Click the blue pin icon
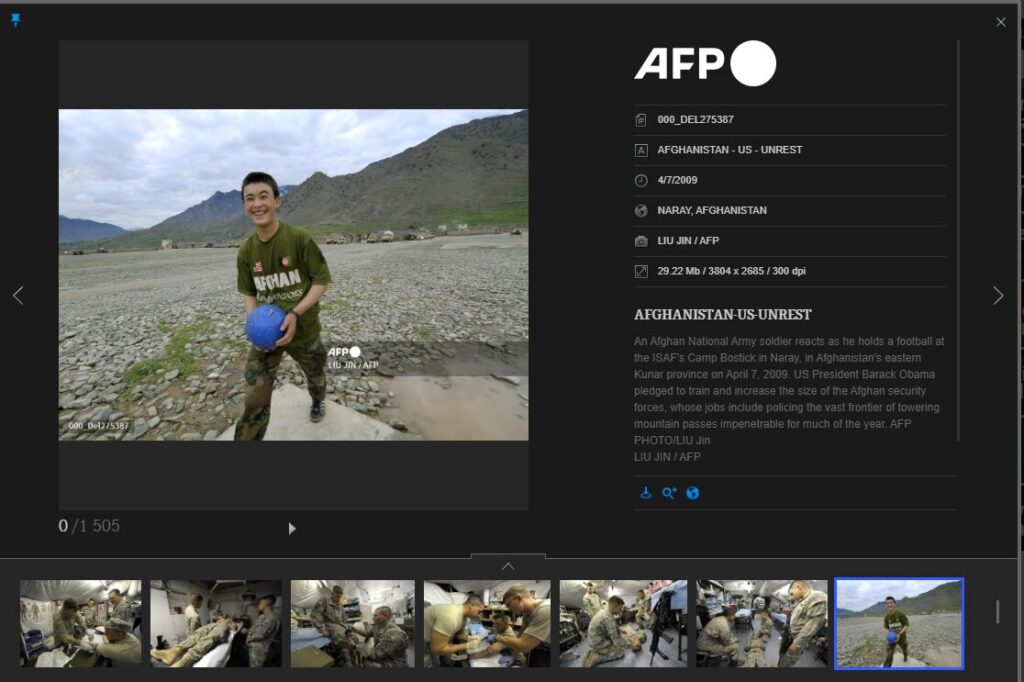The height and width of the screenshot is (682, 1024). pyautogui.click(x=15, y=20)
